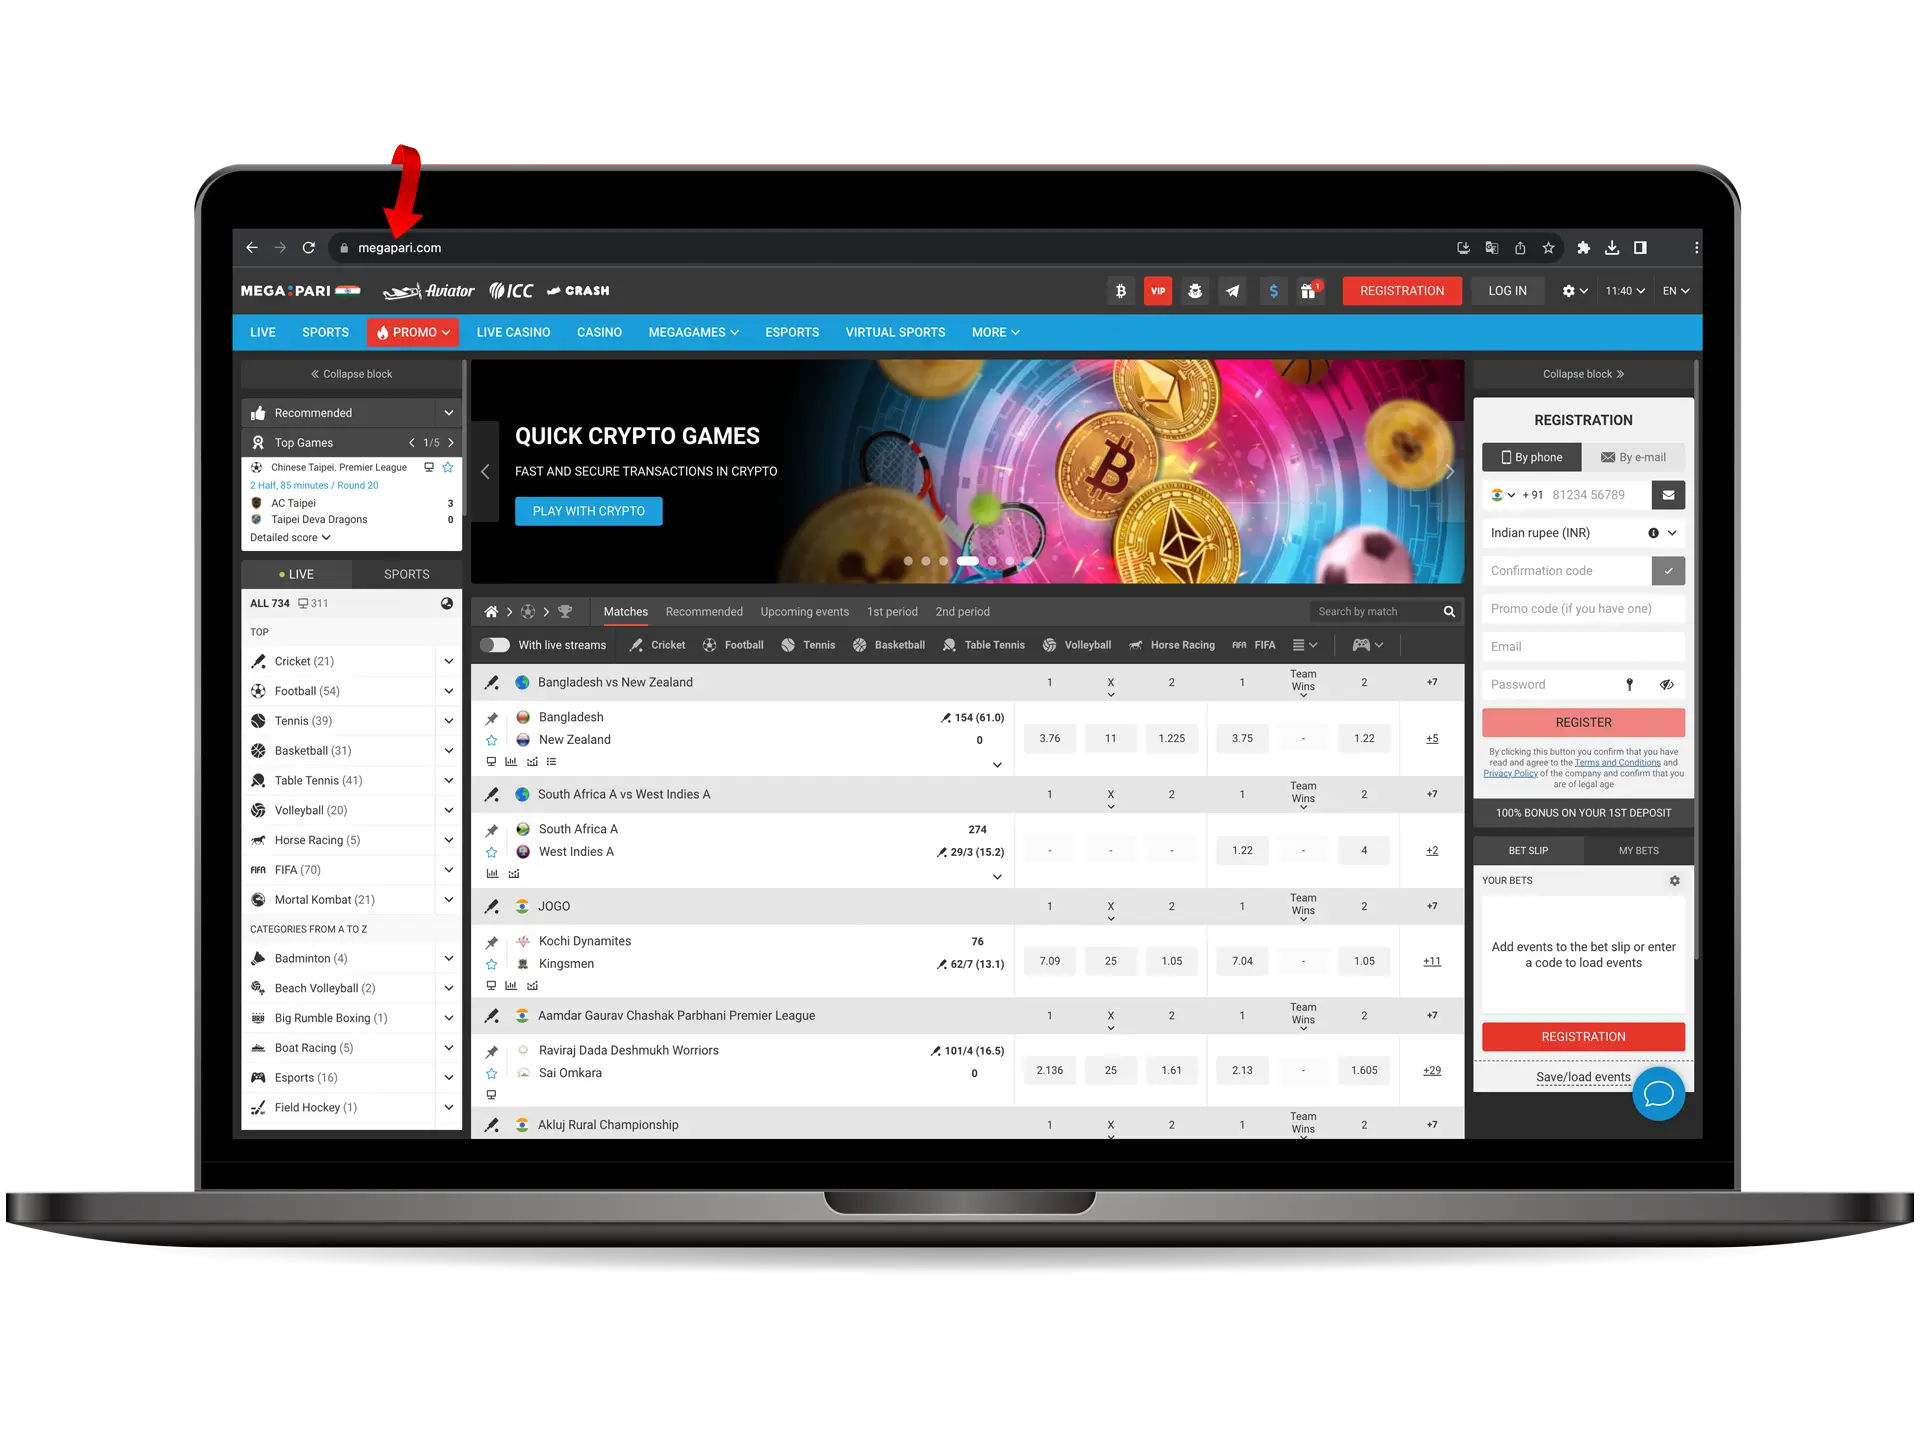Click REGISTER button in registration form
Screen dimensions: 1920x1440
tap(1583, 722)
